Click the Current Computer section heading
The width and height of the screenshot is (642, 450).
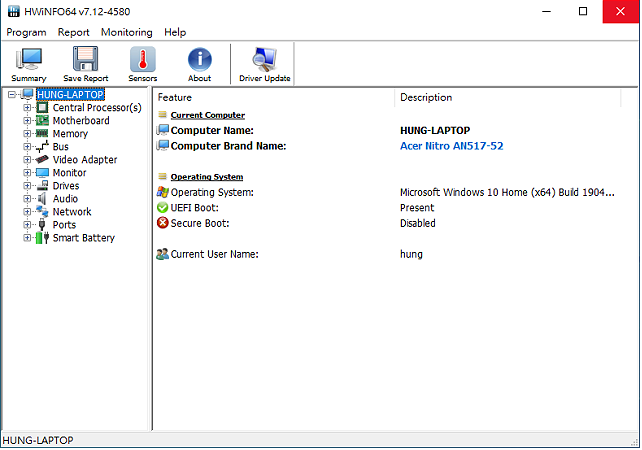[208, 115]
